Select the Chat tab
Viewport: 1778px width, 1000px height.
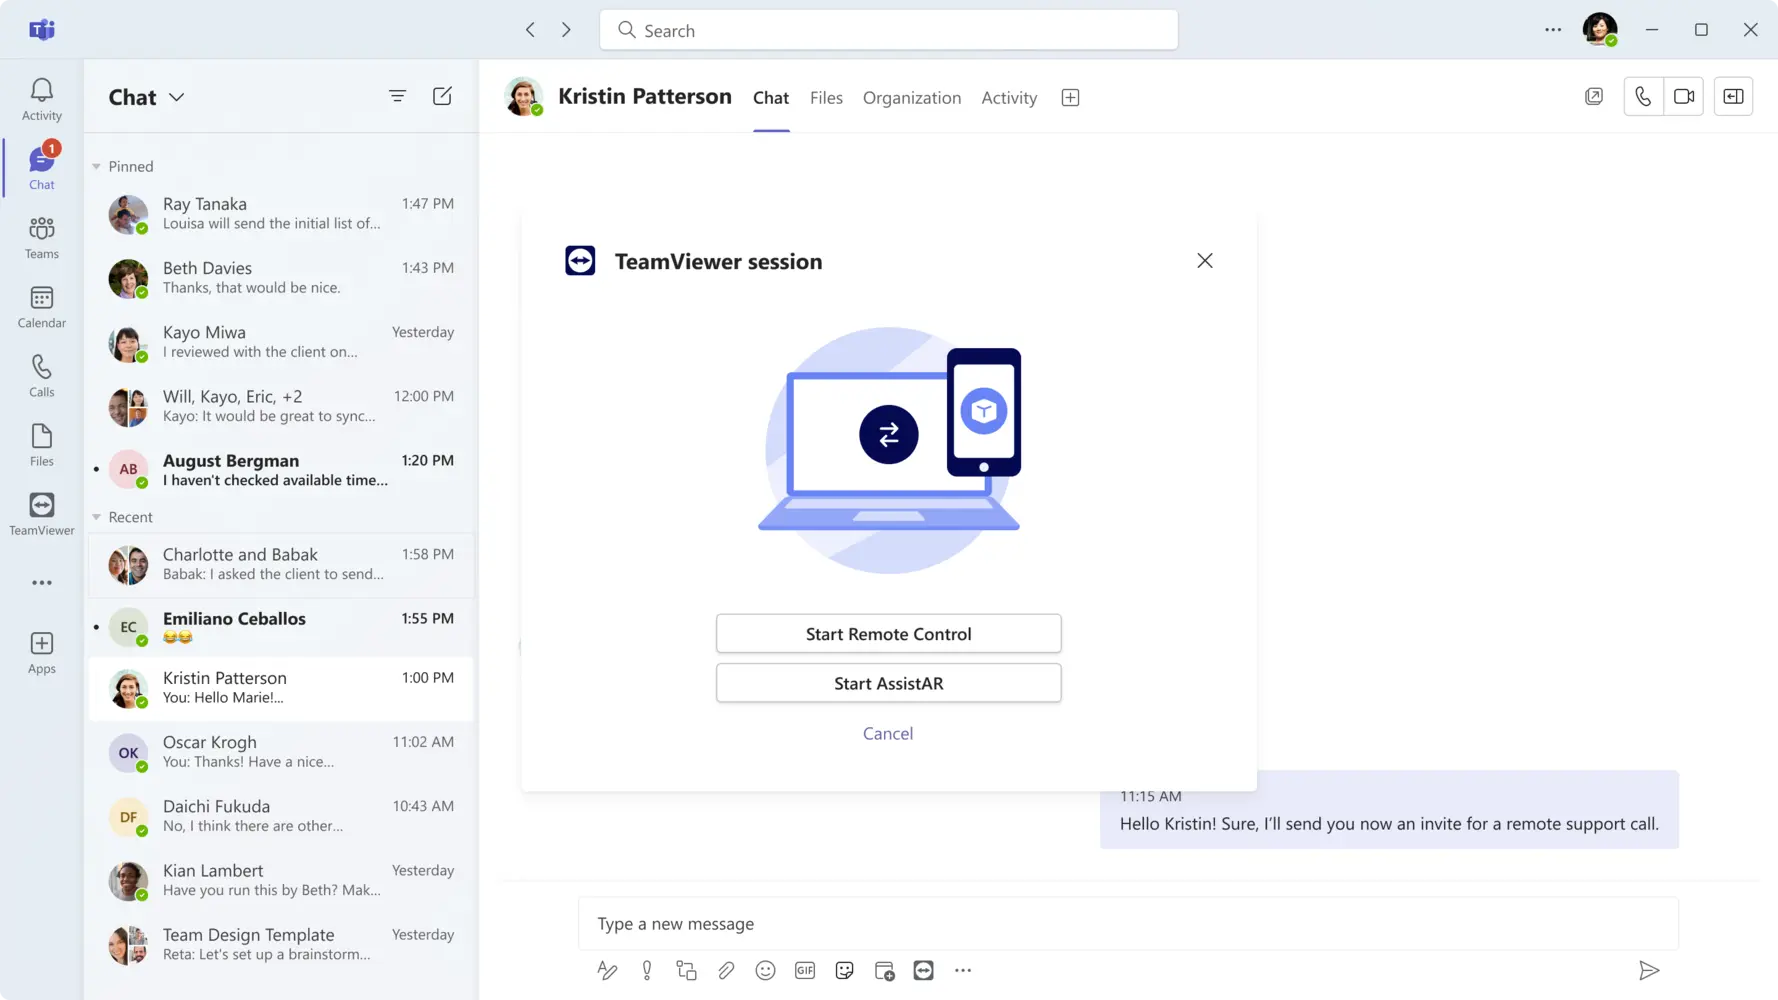(771, 97)
